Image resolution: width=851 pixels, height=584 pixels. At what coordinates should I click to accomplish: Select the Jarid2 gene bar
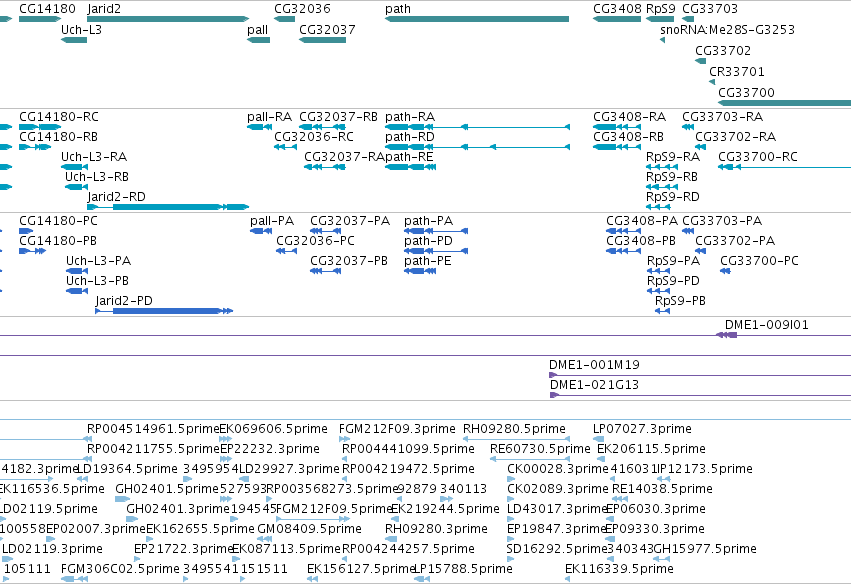point(168,19)
